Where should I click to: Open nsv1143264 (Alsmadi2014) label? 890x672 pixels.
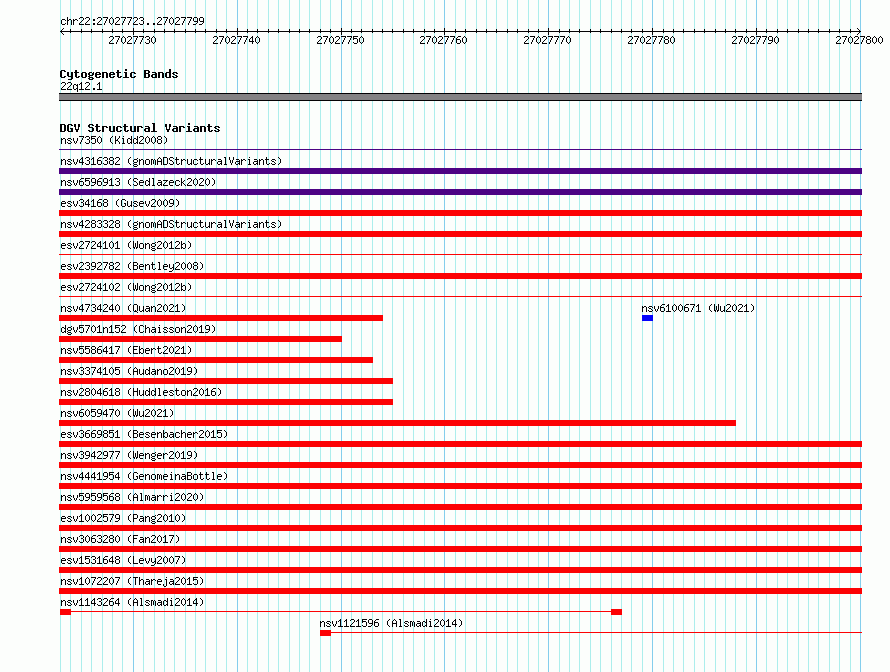tap(132, 602)
